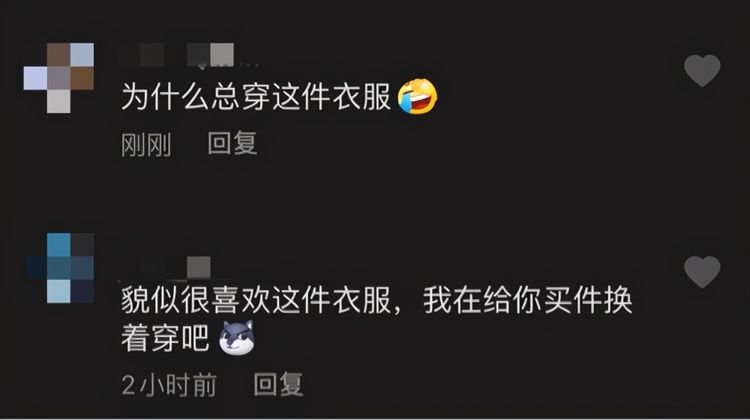750x420 pixels.
Task: Tap "为什么" at start of top comment
Action: (x=165, y=97)
